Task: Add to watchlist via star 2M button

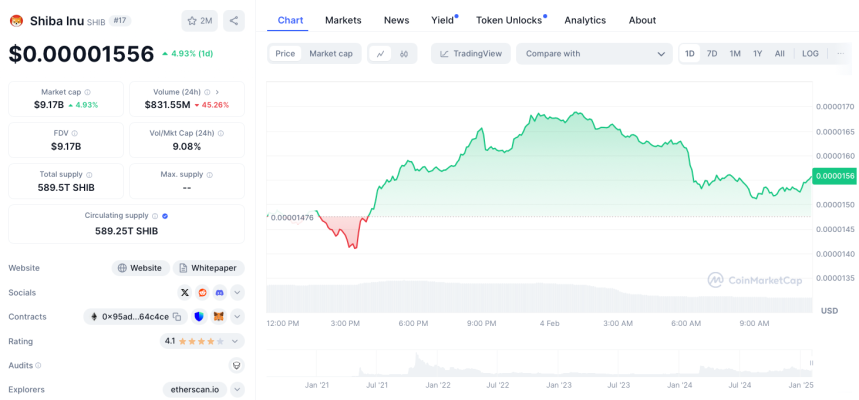Action: (199, 21)
